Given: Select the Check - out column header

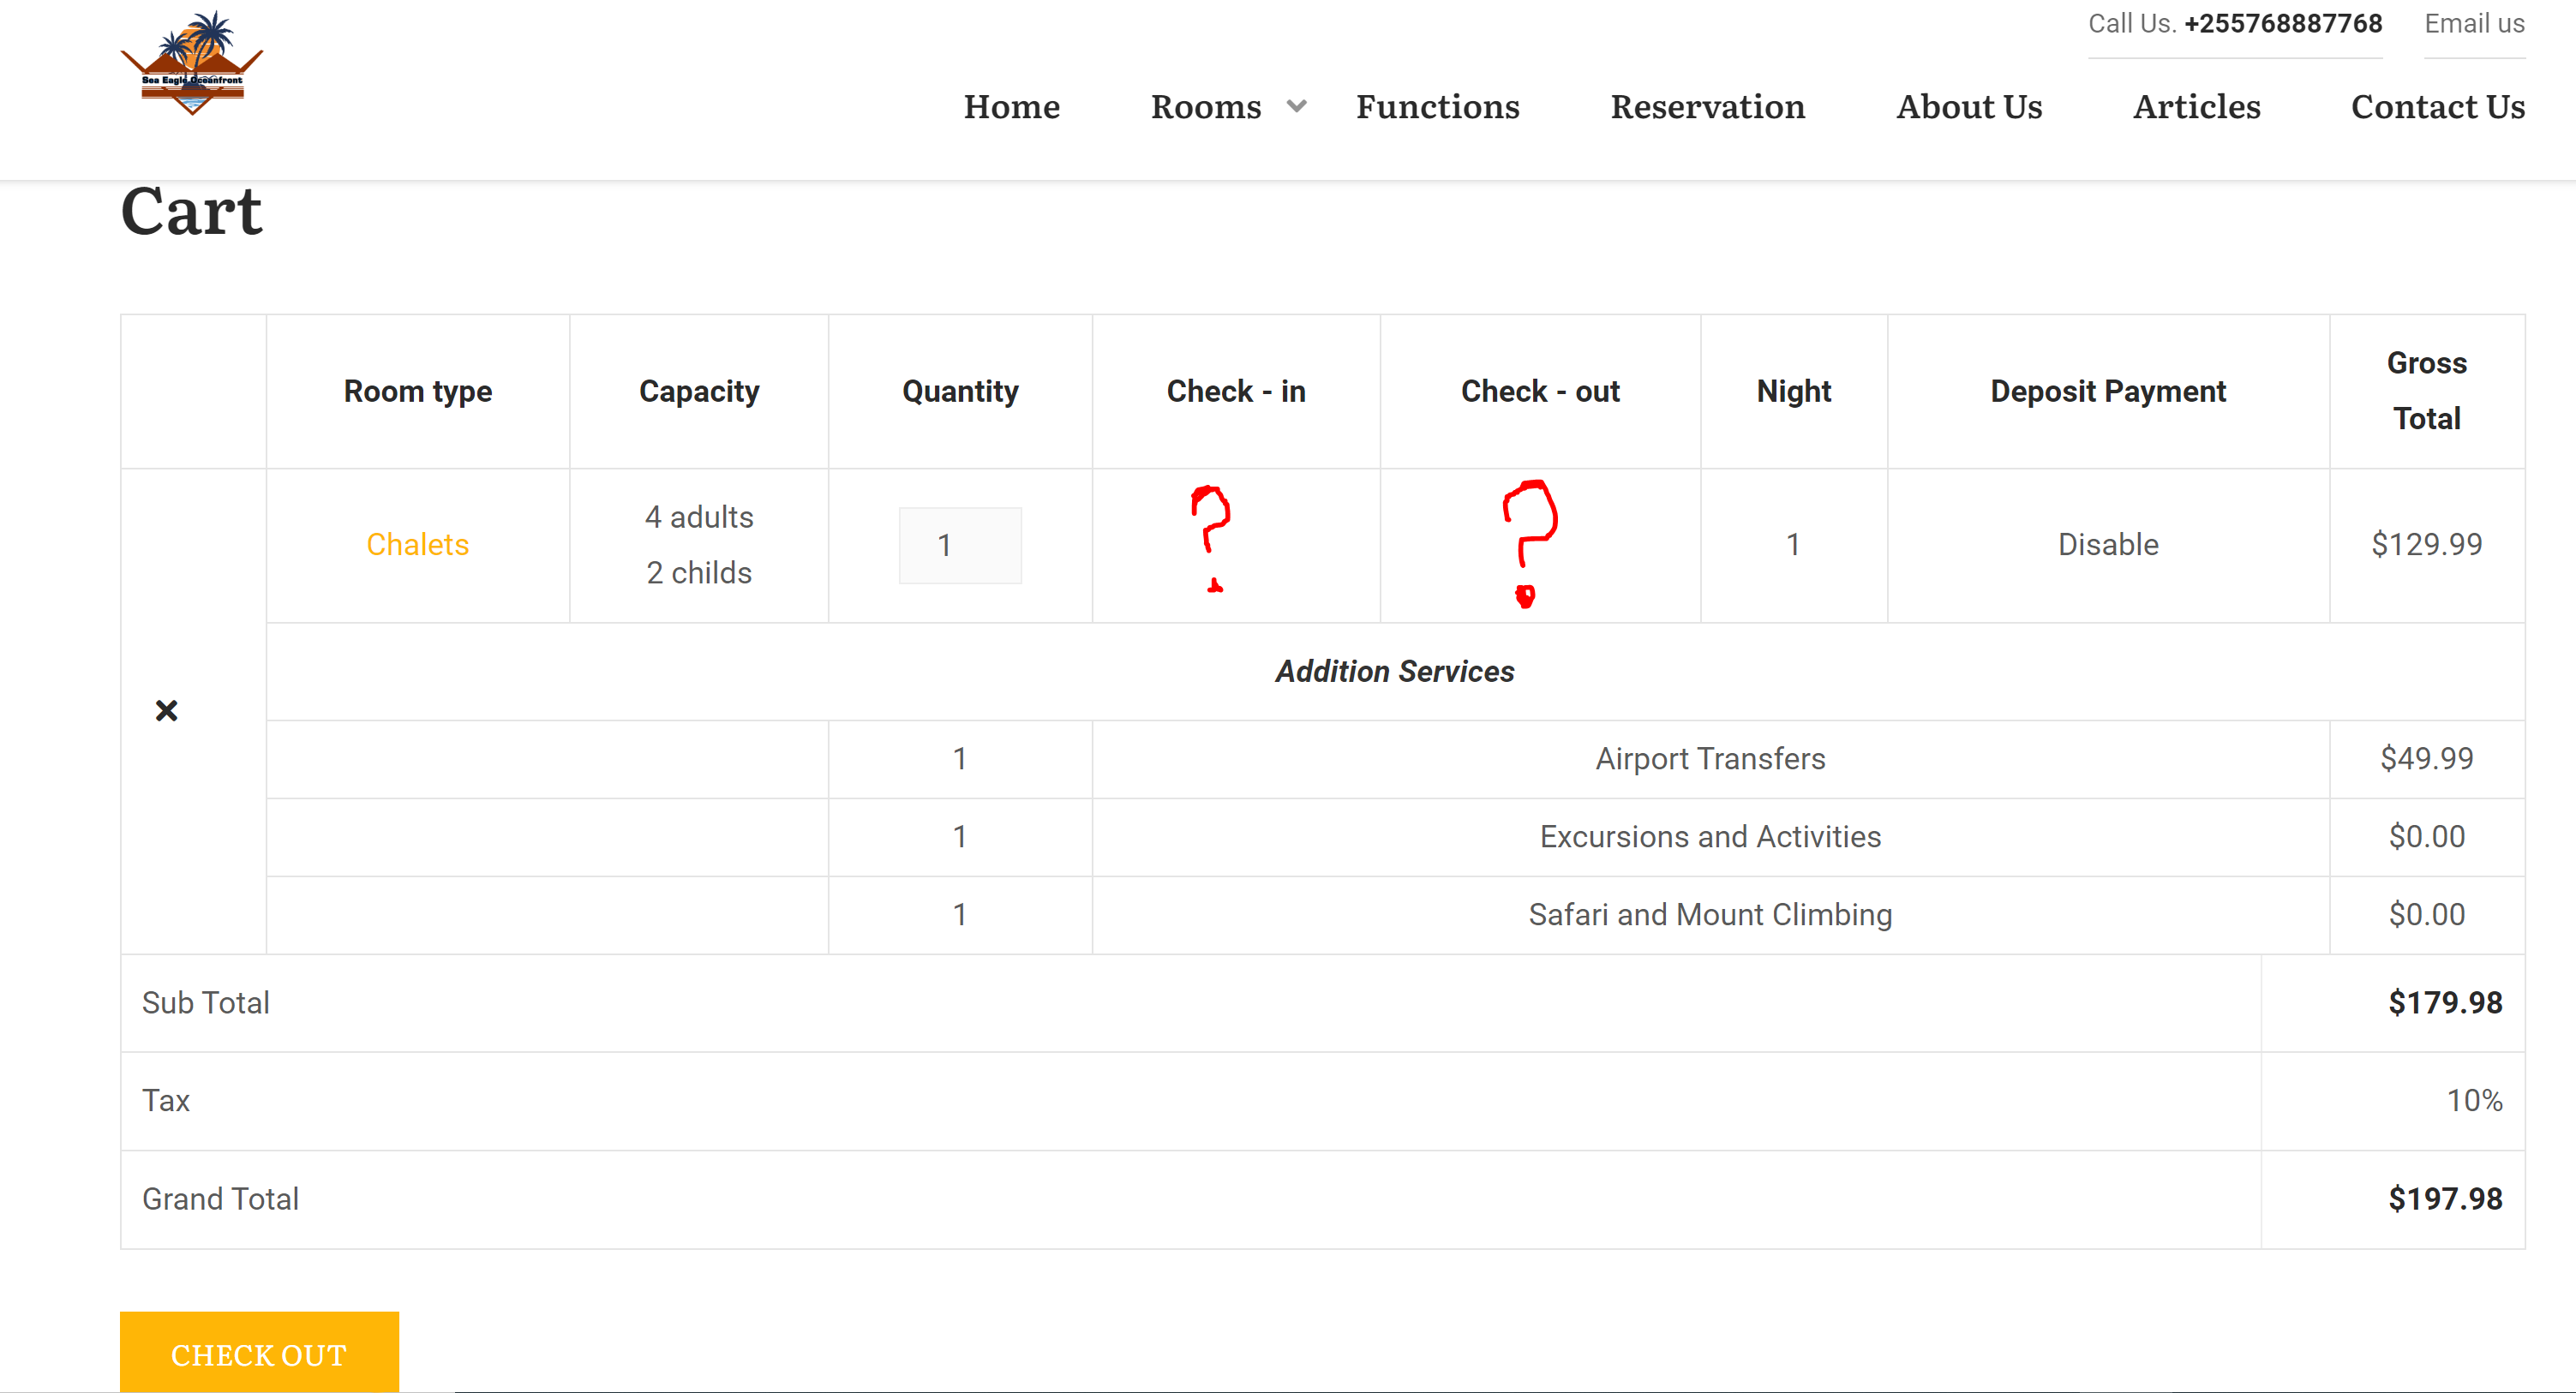Looking at the screenshot, I should [x=1540, y=391].
